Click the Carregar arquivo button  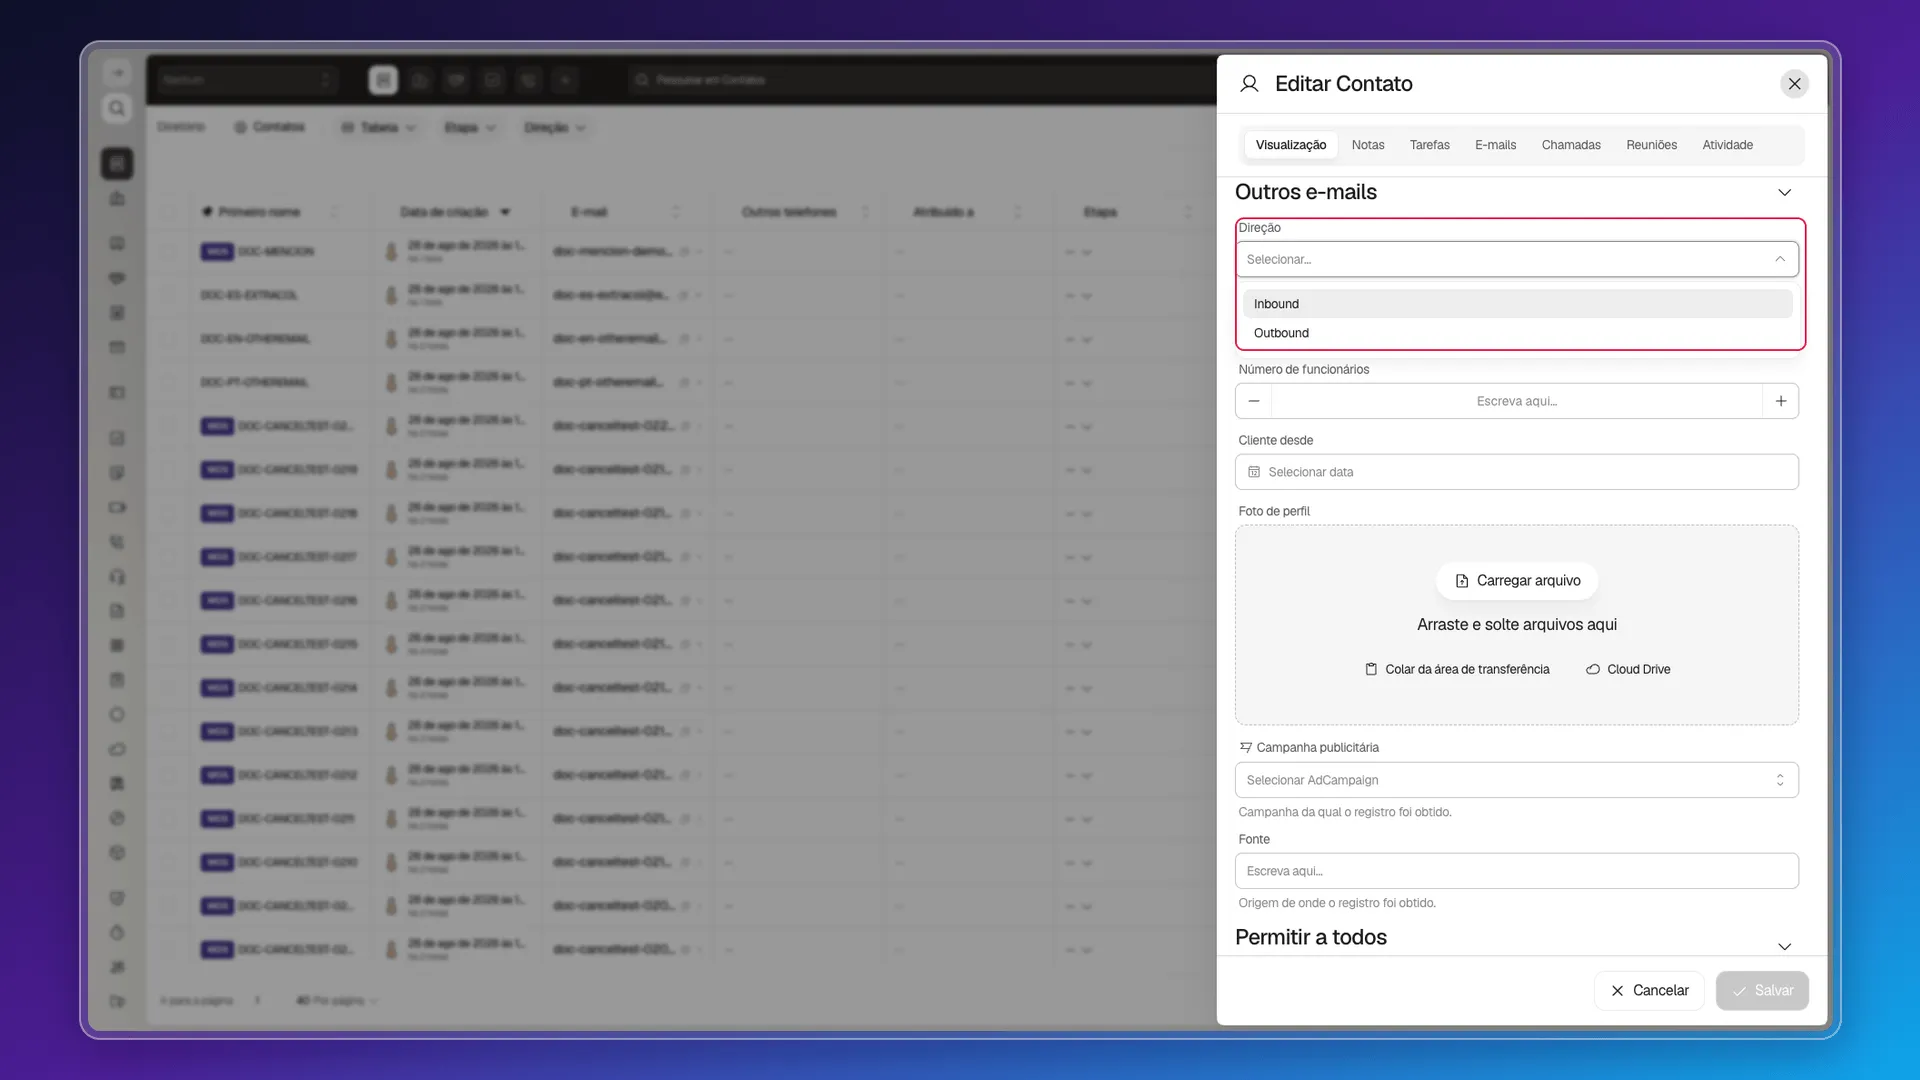tap(1517, 581)
